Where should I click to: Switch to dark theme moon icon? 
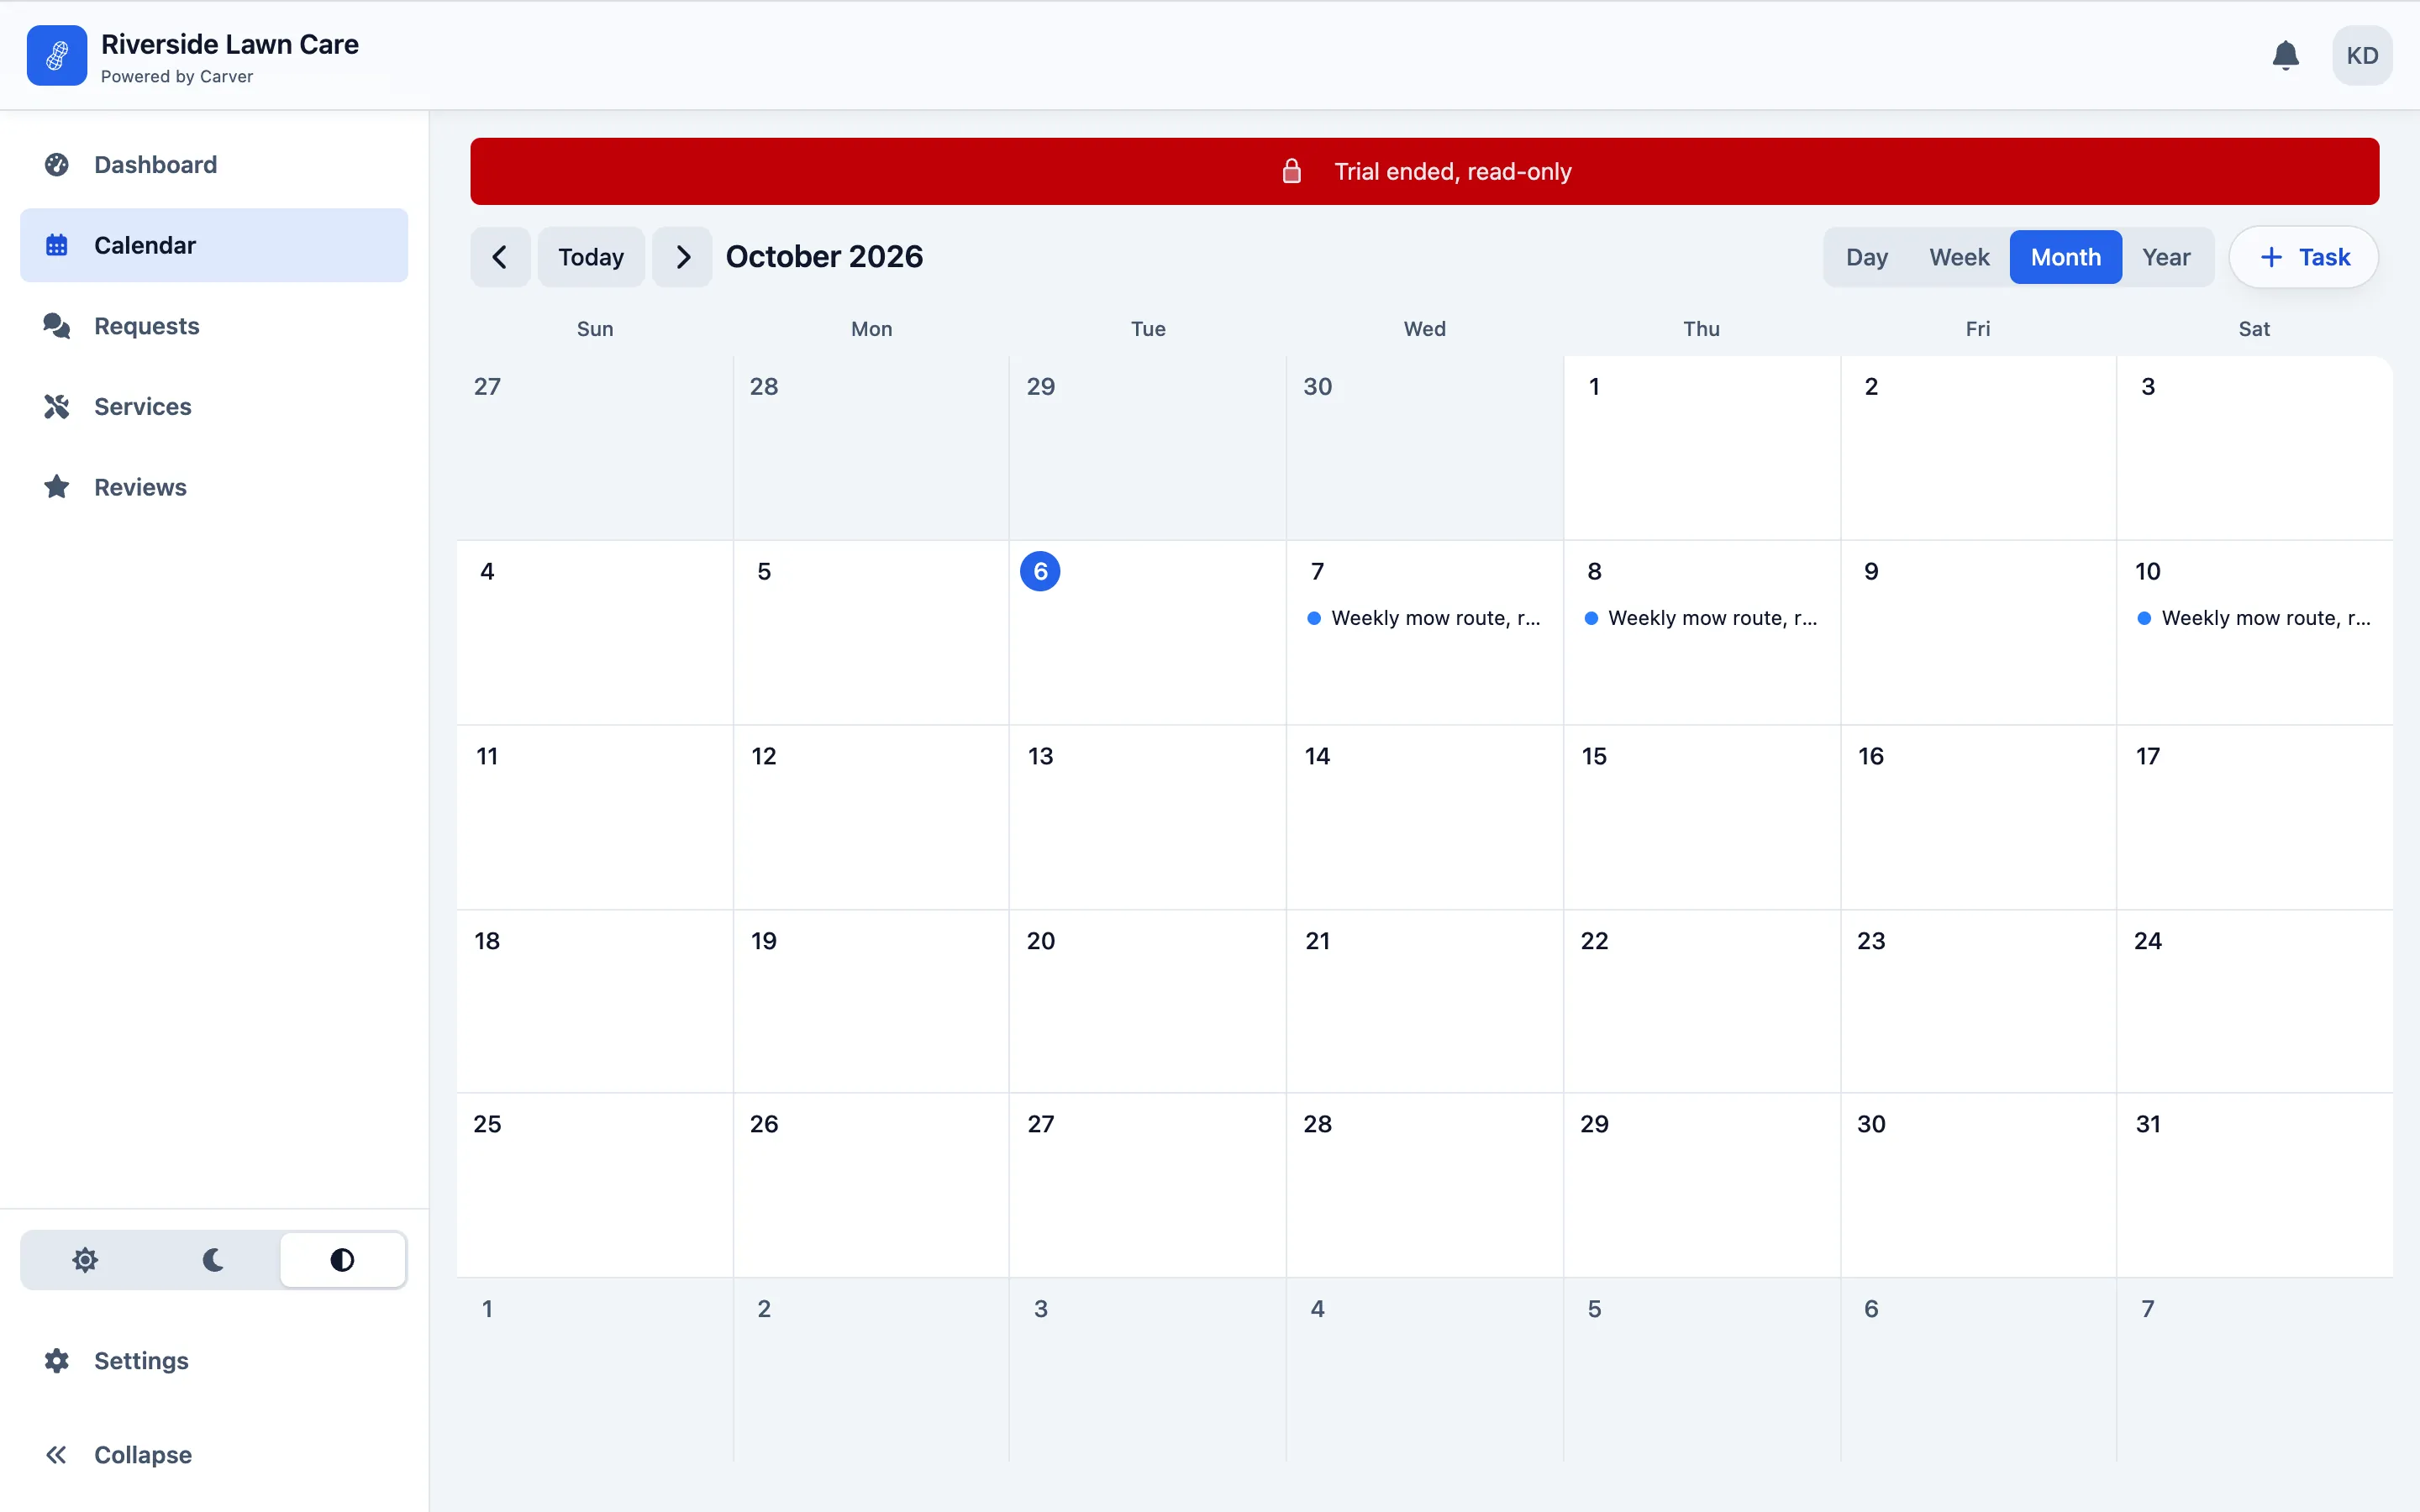pyautogui.click(x=213, y=1260)
